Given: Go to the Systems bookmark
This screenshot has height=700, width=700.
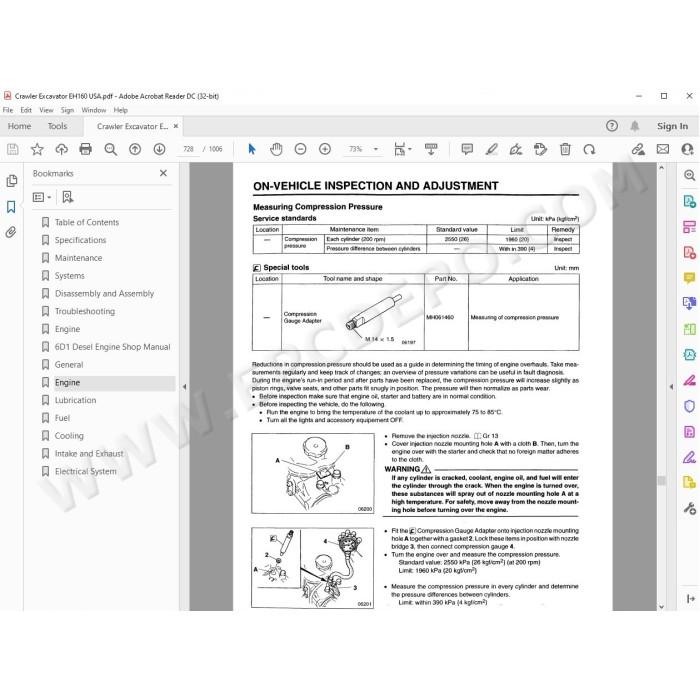Looking at the screenshot, I should tap(70, 276).
